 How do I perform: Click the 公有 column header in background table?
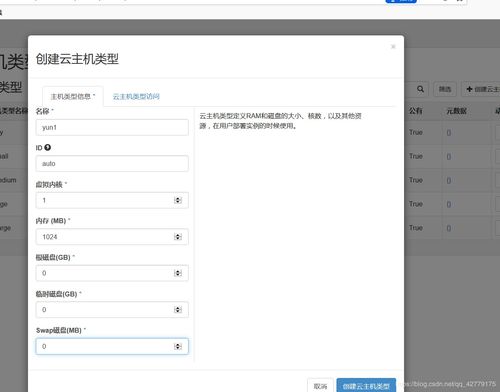pos(416,111)
